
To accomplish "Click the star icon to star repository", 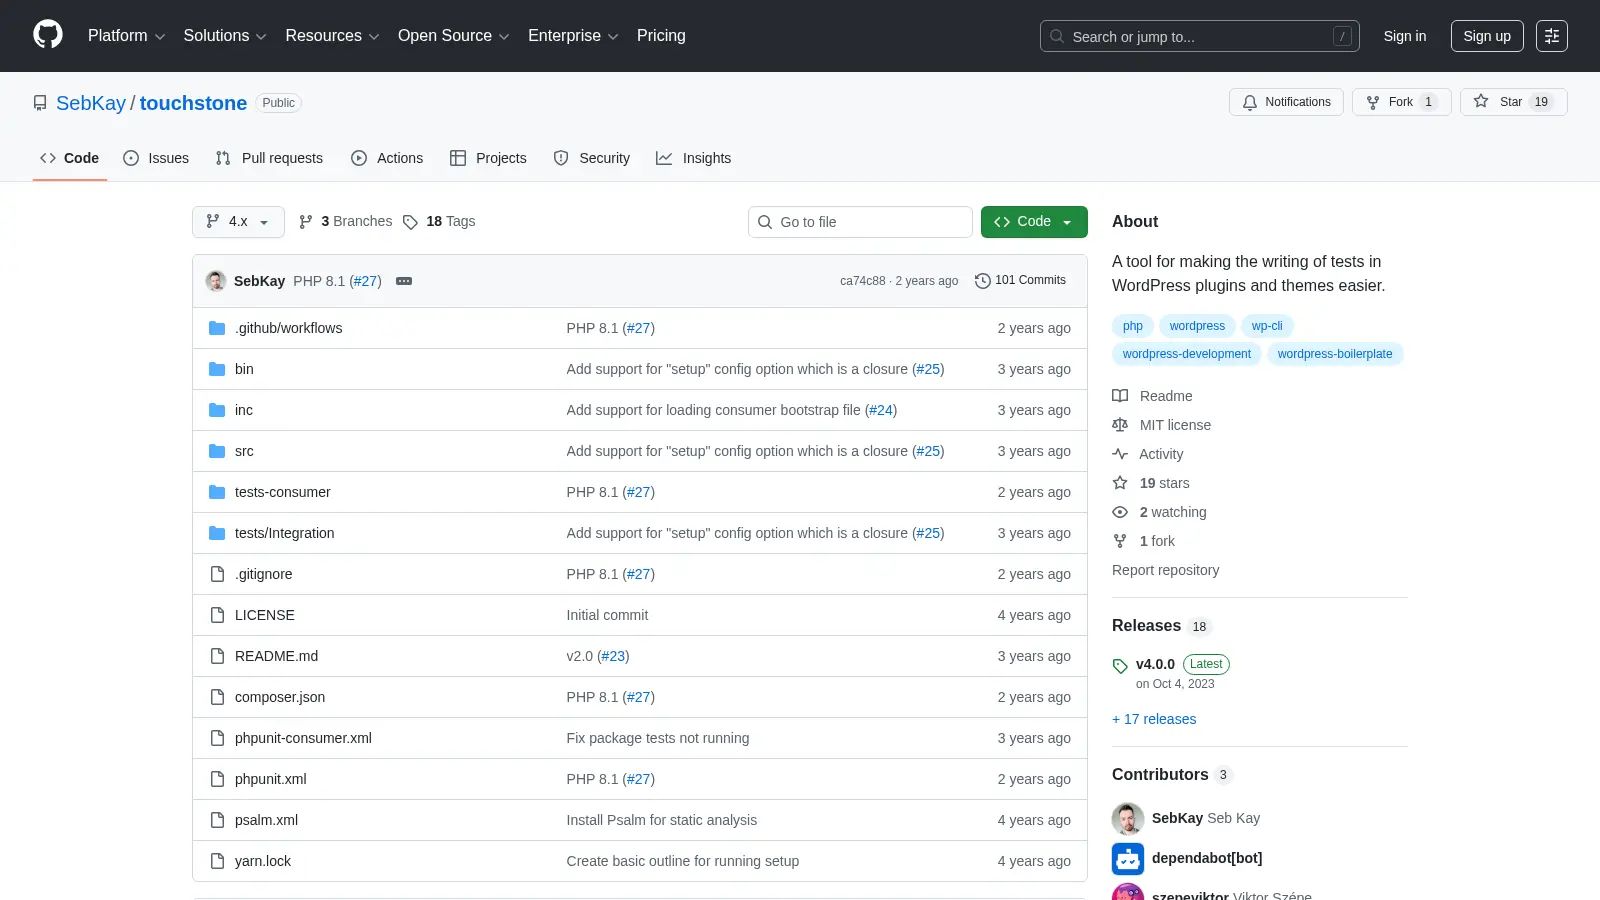I will [1481, 102].
